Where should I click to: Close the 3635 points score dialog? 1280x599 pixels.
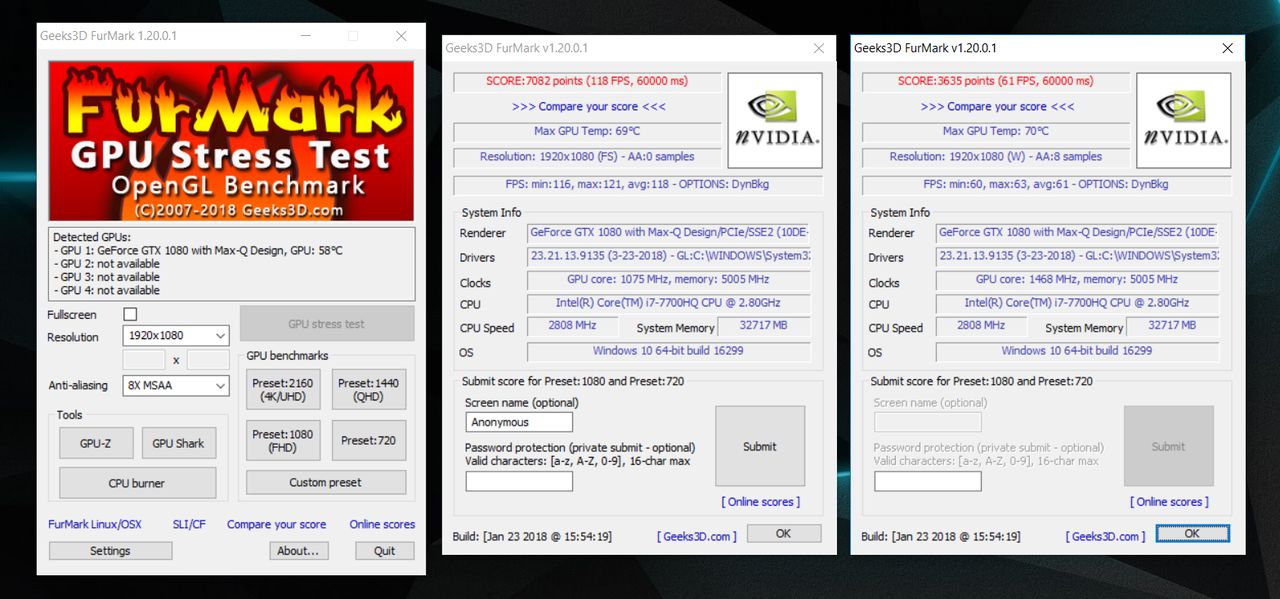[1228, 48]
